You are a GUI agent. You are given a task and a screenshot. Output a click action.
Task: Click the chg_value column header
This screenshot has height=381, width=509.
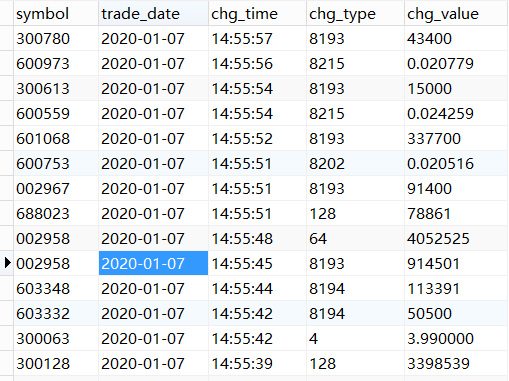pos(456,14)
